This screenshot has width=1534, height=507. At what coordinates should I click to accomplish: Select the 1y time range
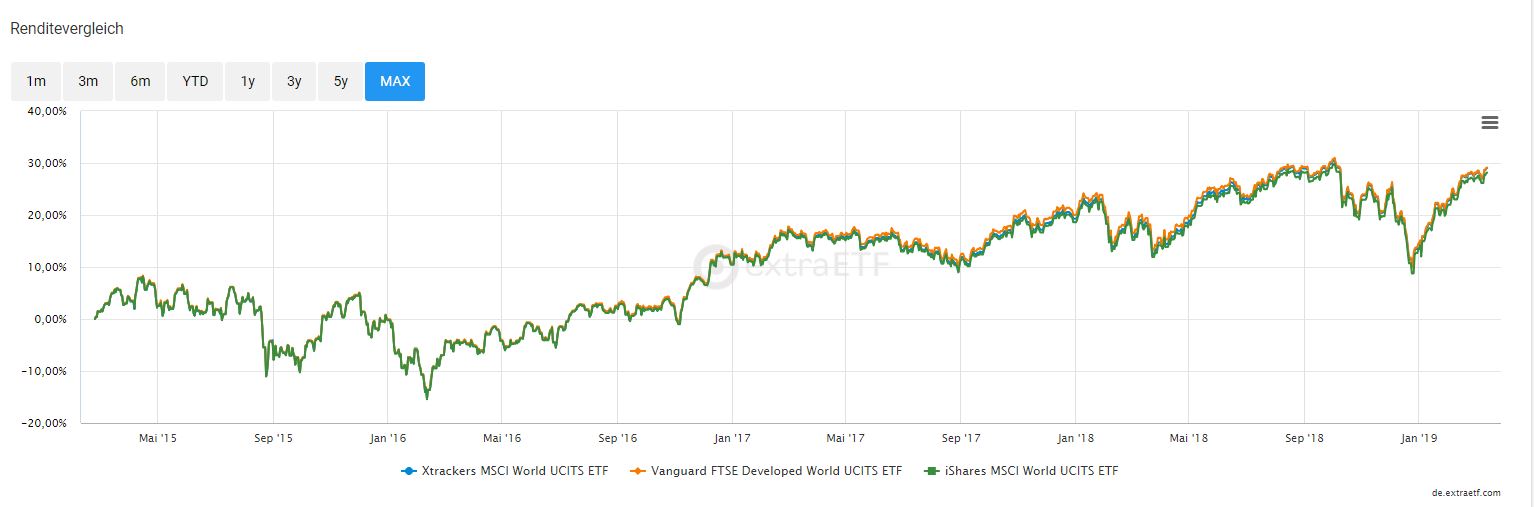point(247,81)
